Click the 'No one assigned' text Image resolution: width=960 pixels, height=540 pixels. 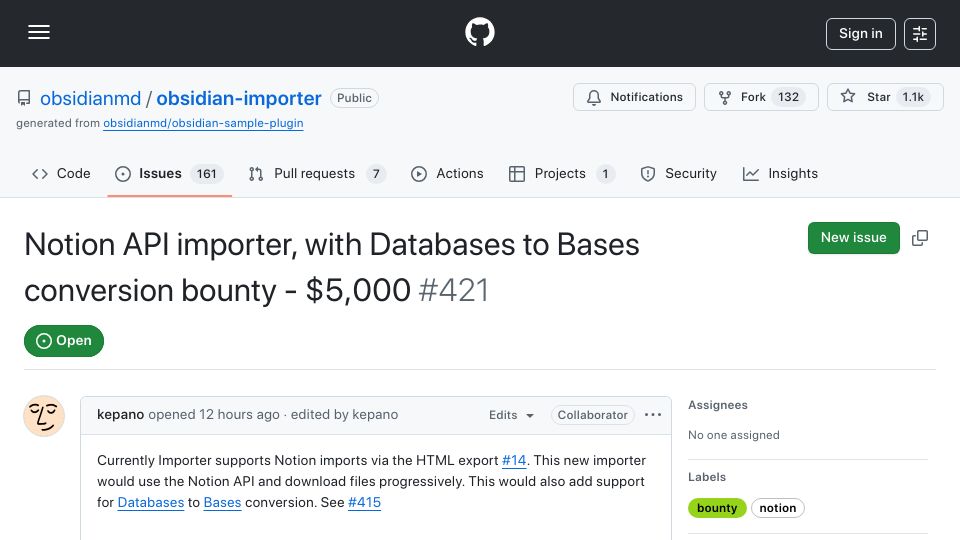tap(733, 435)
